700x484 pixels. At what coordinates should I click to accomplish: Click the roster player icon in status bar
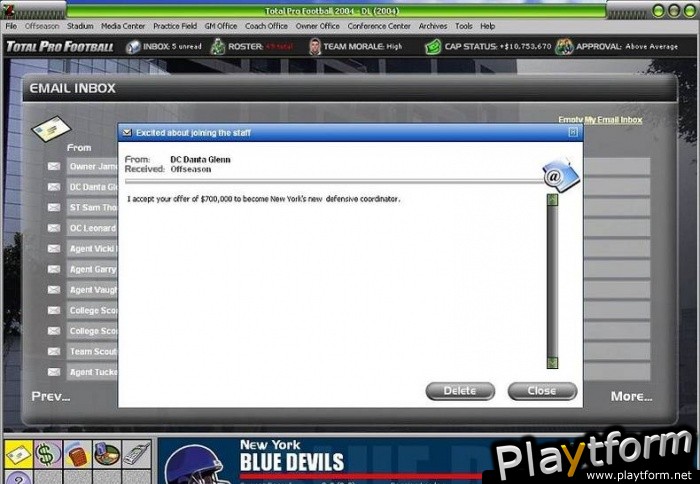[x=218, y=46]
